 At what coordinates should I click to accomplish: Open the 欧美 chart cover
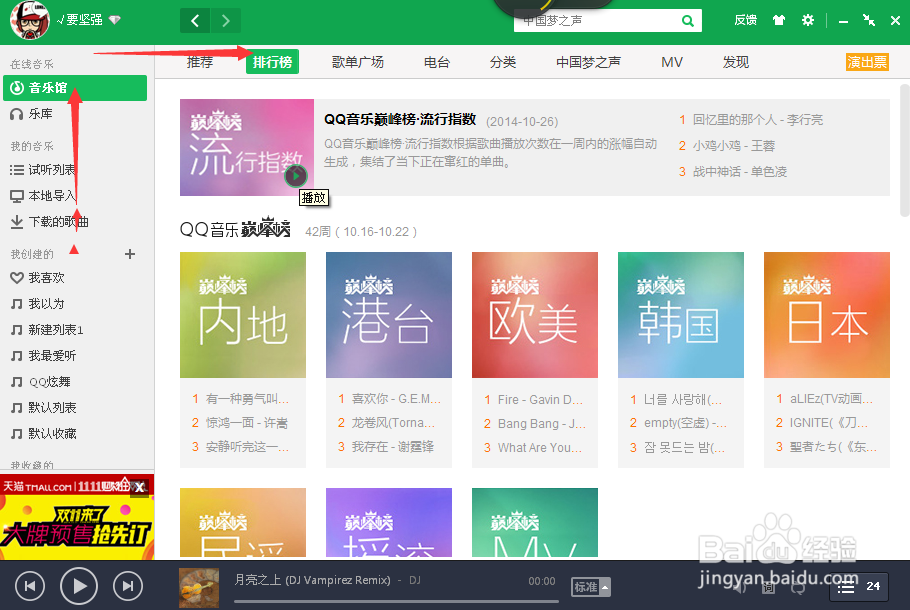tap(535, 315)
